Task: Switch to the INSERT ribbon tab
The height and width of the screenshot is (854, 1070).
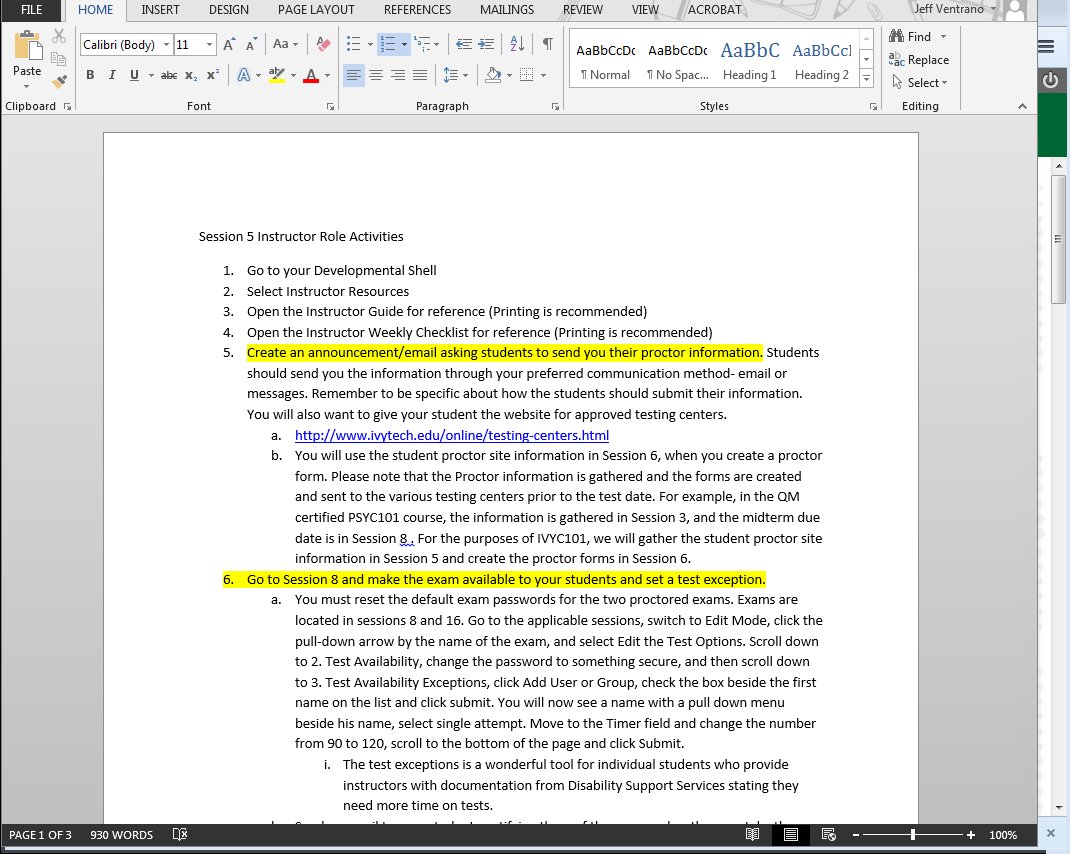Action: (161, 10)
